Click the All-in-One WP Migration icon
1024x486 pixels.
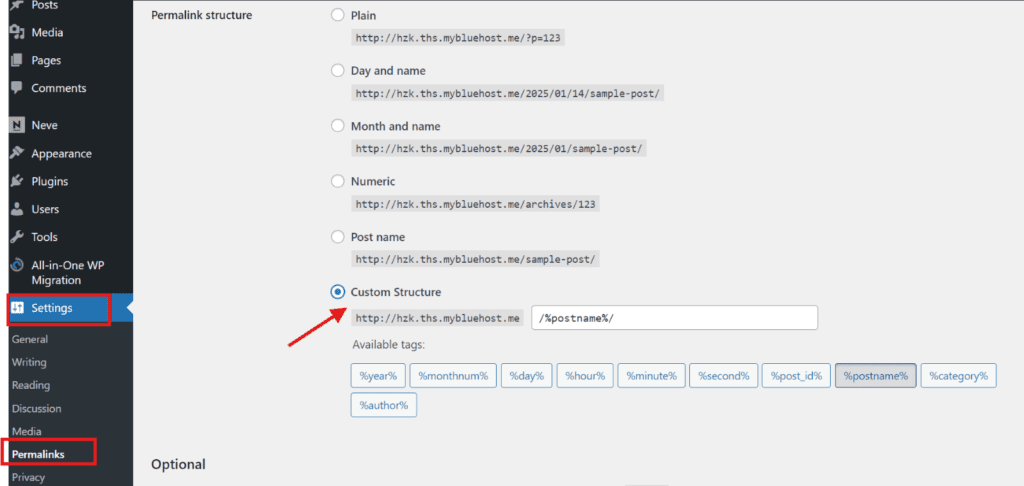pyautogui.click(x=18, y=266)
